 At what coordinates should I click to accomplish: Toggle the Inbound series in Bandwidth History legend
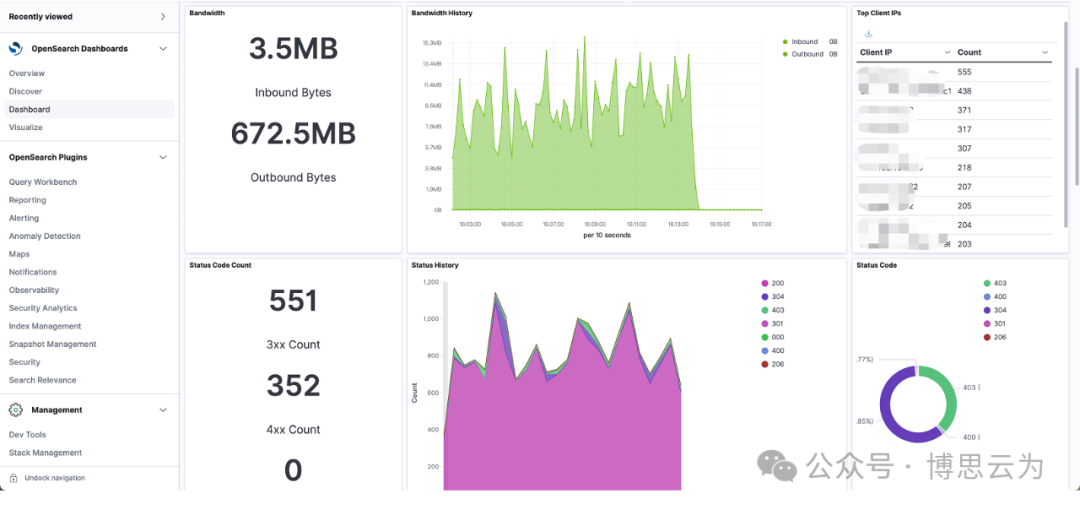[x=804, y=42]
